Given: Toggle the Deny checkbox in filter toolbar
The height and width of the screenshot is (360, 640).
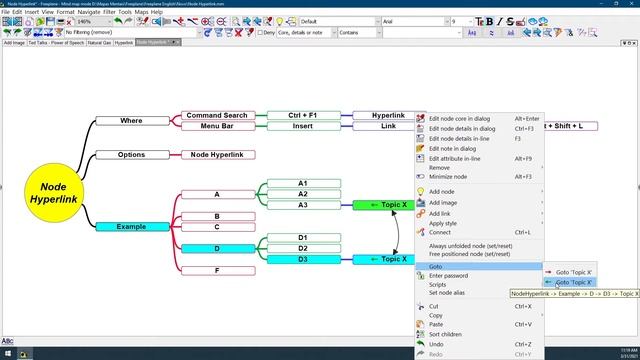Looking at the screenshot, I should pyautogui.click(x=260, y=32).
